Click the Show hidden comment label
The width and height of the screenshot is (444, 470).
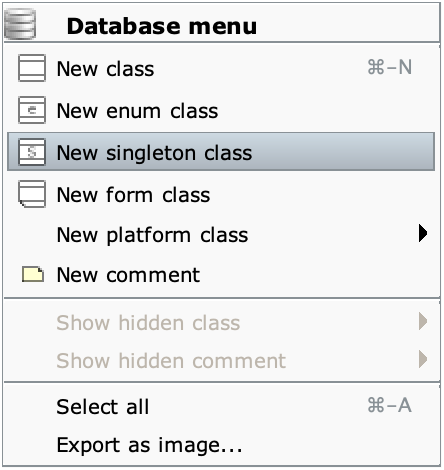click(x=171, y=360)
